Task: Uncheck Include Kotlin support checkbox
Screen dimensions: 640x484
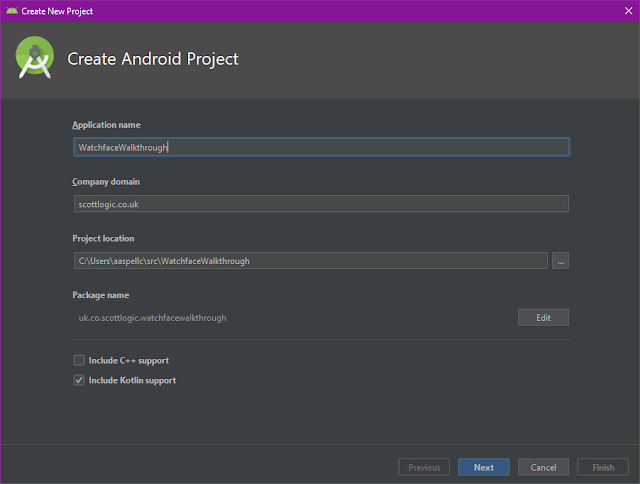Action: click(79, 380)
